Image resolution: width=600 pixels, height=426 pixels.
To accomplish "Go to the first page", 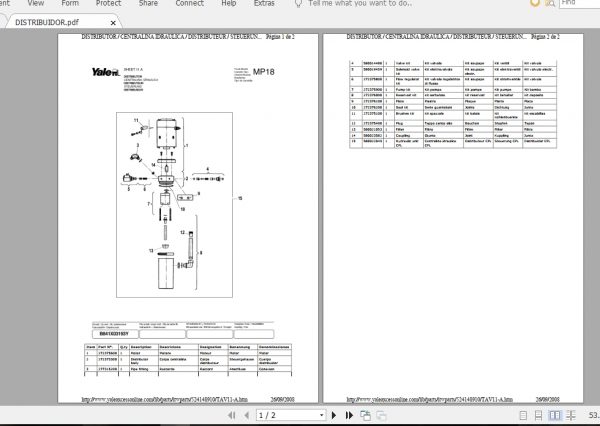I will click(x=232, y=415).
